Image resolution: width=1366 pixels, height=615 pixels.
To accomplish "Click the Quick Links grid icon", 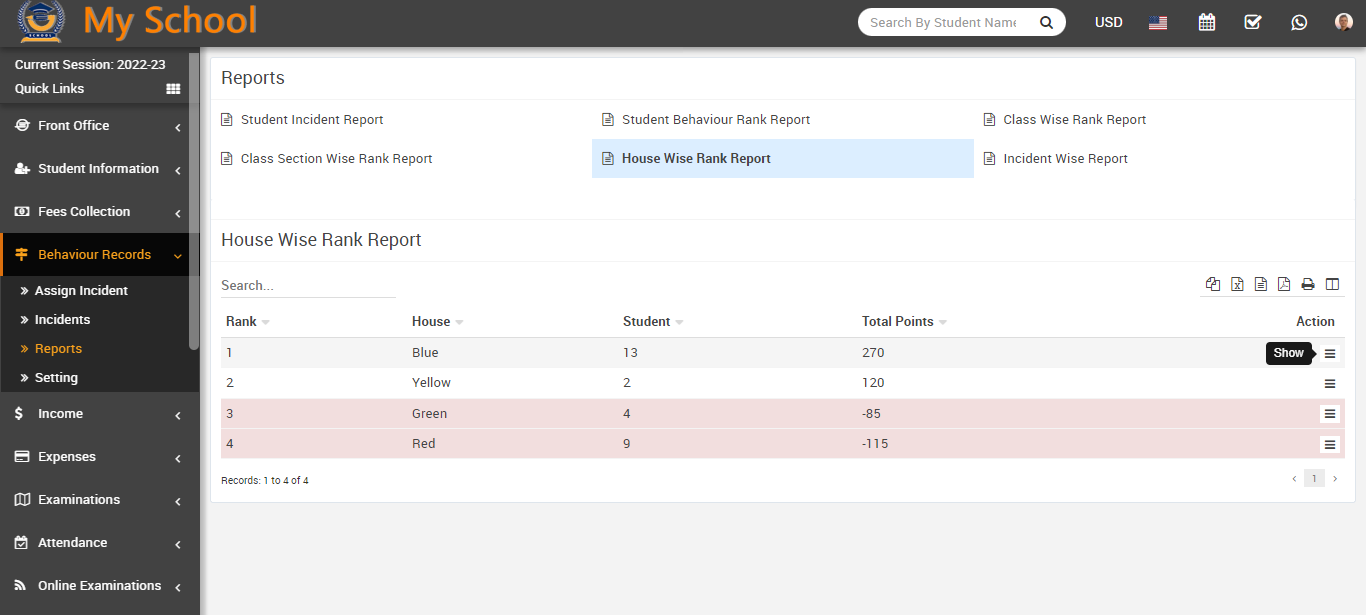I will pyautogui.click(x=173, y=89).
